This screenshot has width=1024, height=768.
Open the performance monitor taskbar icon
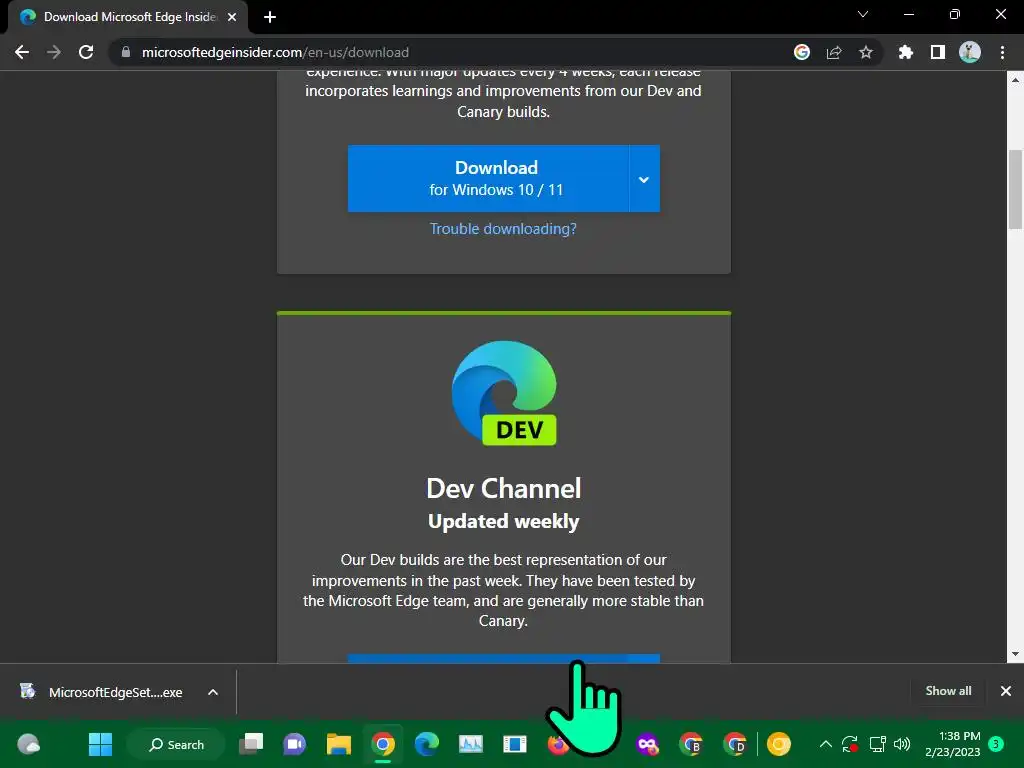(x=471, y=744)
